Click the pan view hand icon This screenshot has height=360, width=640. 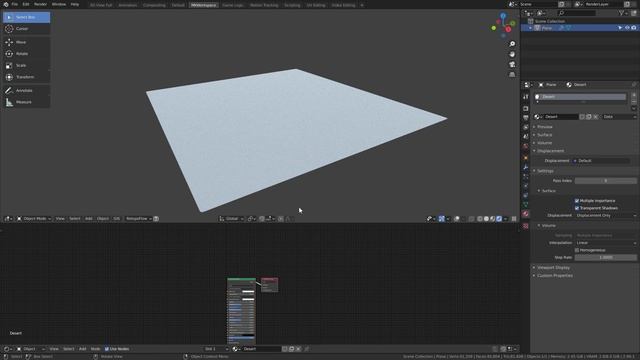(512, 54)
